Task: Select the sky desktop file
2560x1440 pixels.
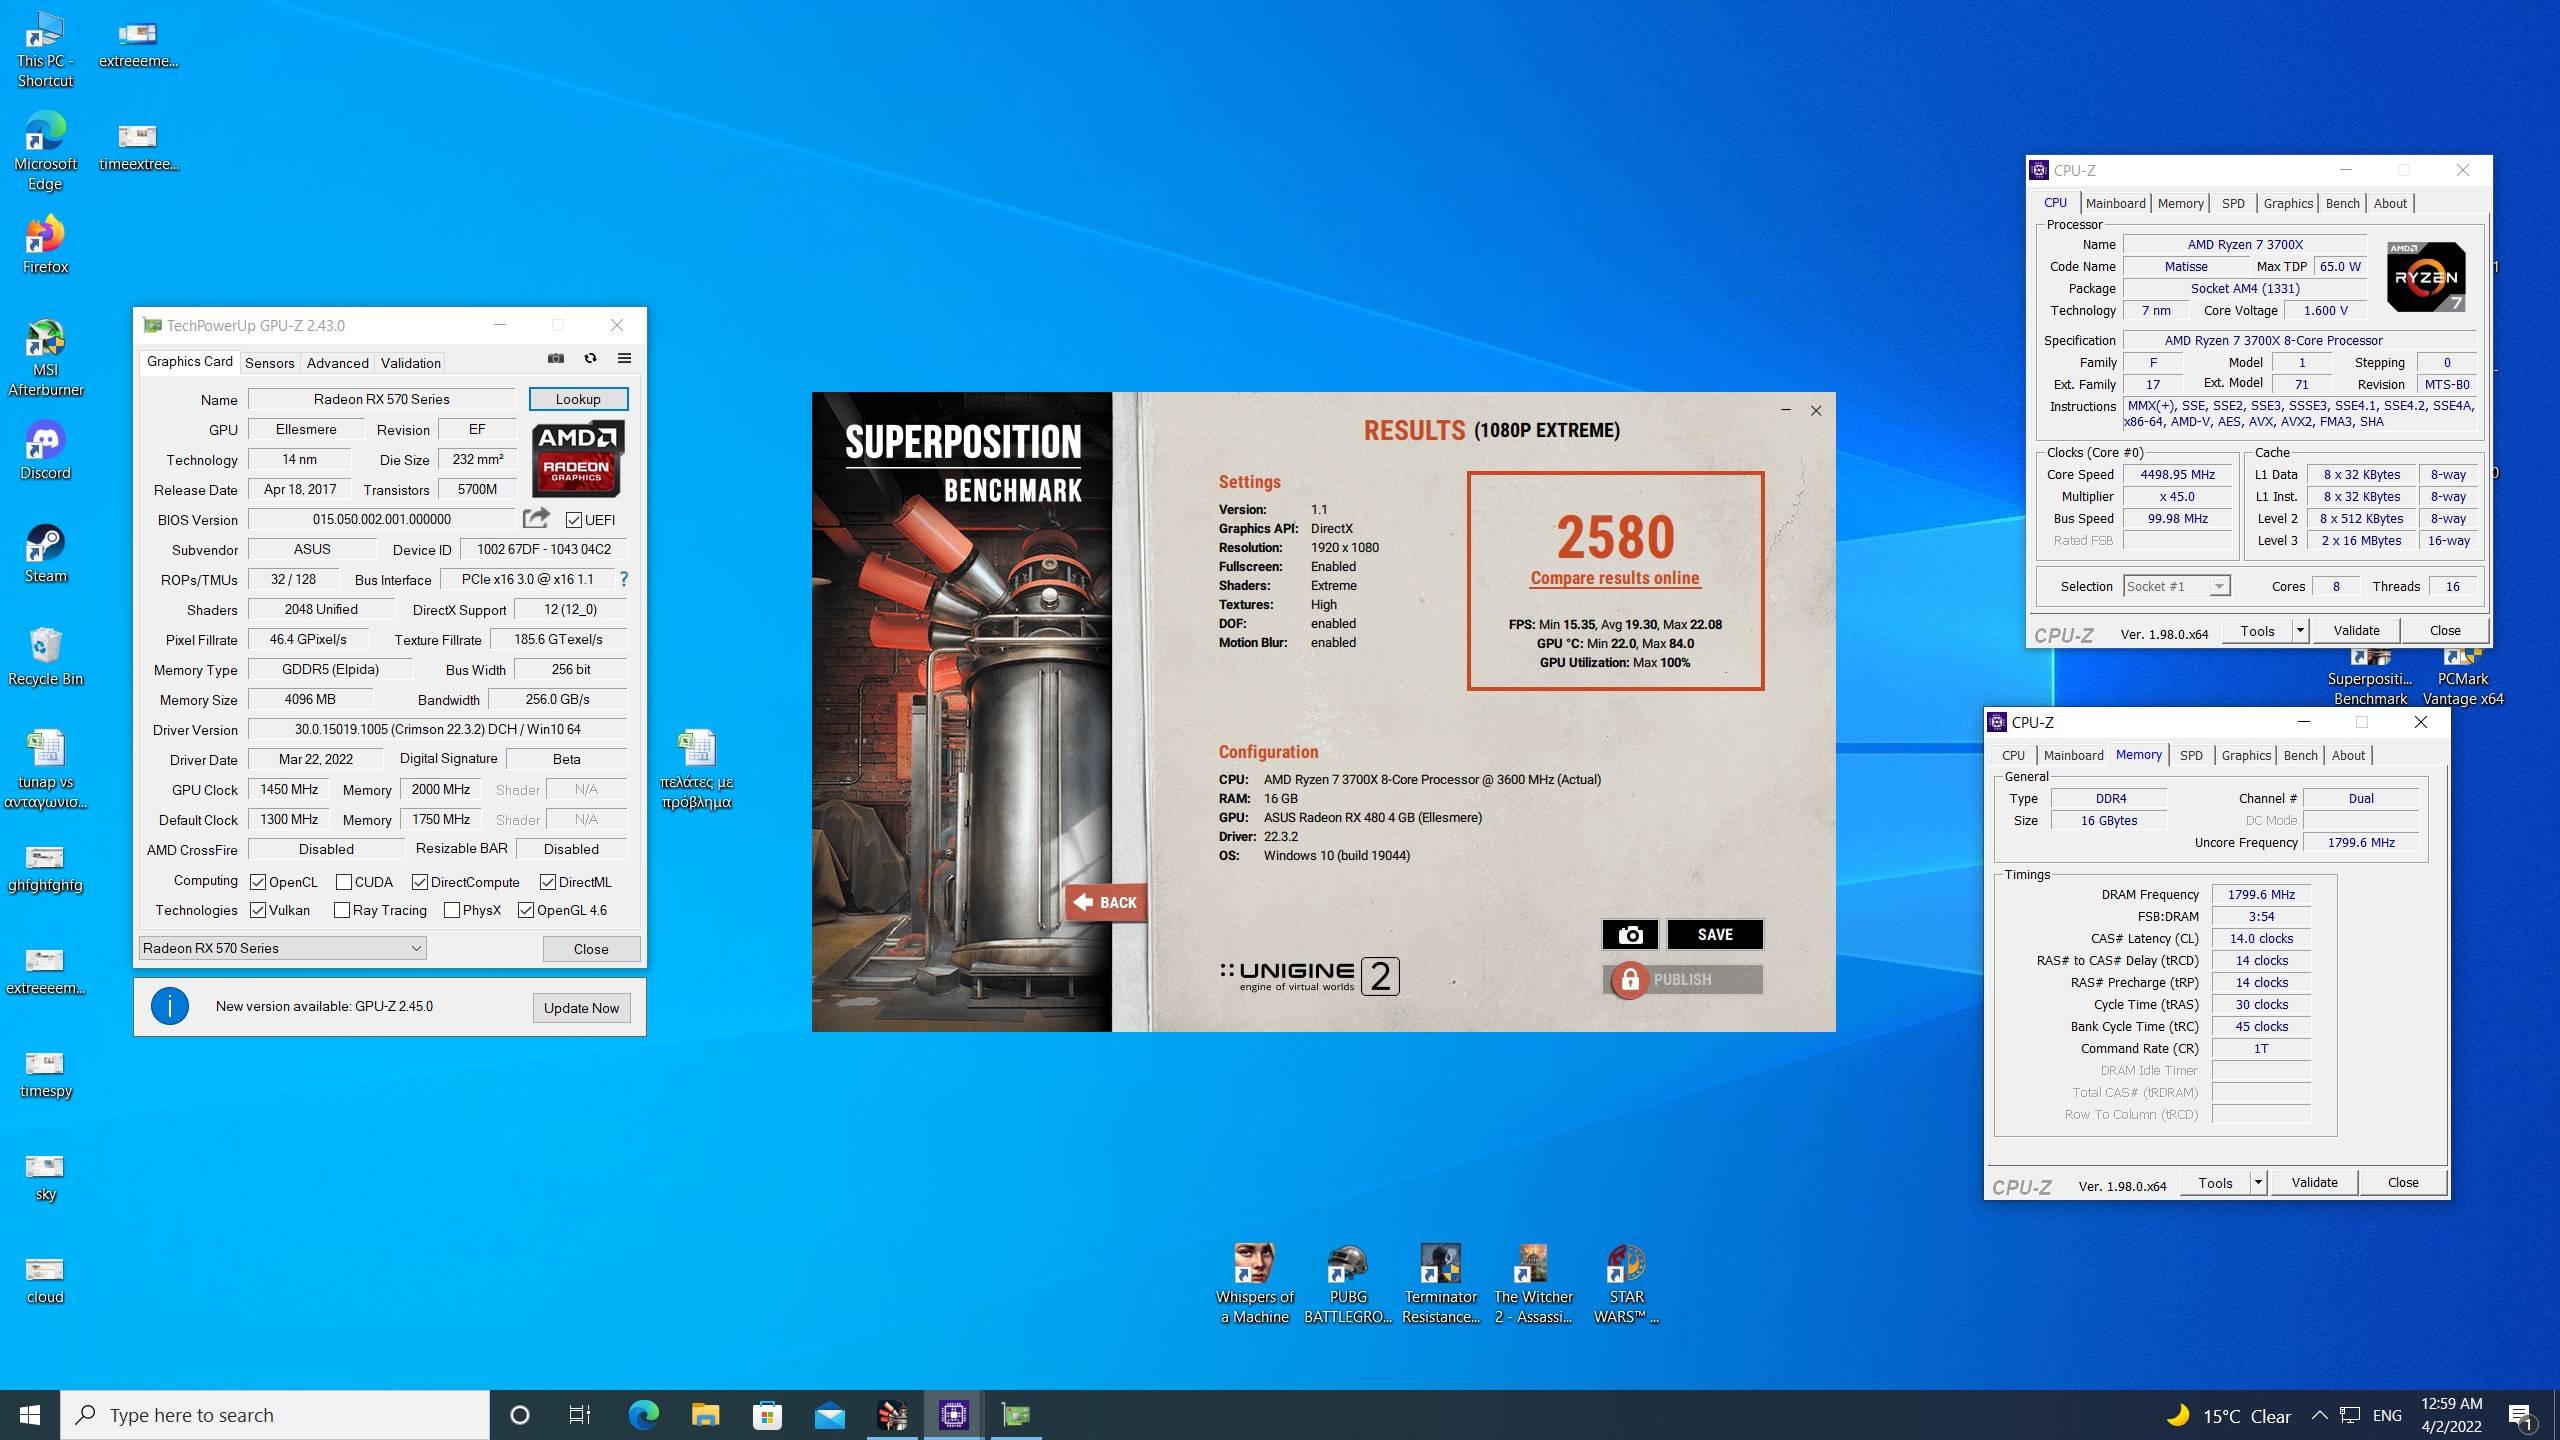Action: coord(45,1178)
